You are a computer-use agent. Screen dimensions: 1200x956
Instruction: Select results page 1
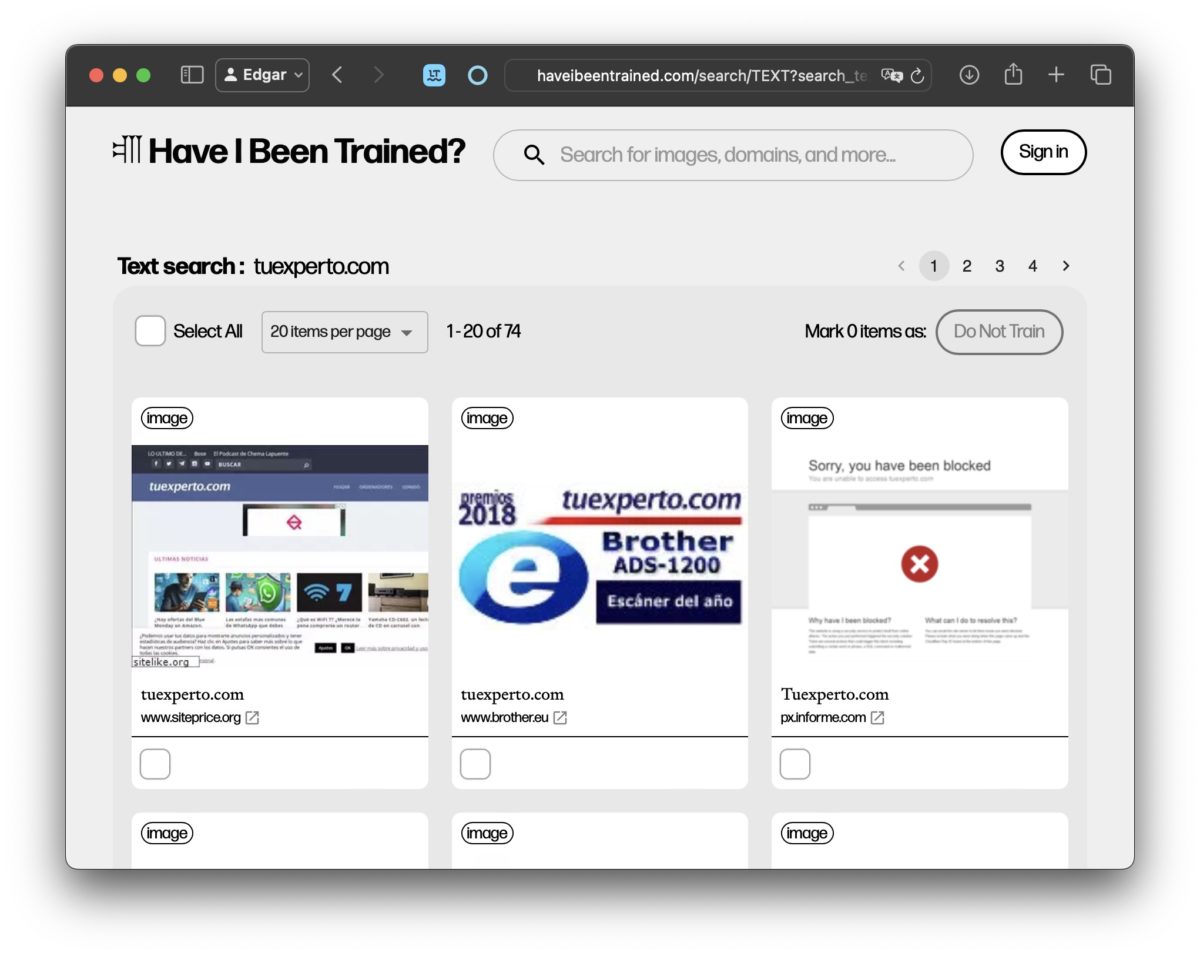934,266
